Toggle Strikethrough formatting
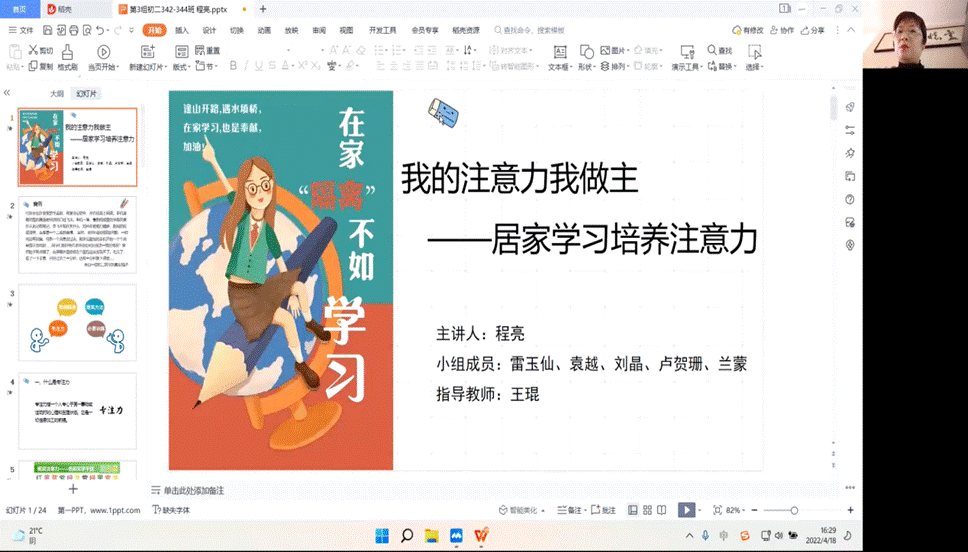Viewport: 968px width, 552px height. click(272, 65)
